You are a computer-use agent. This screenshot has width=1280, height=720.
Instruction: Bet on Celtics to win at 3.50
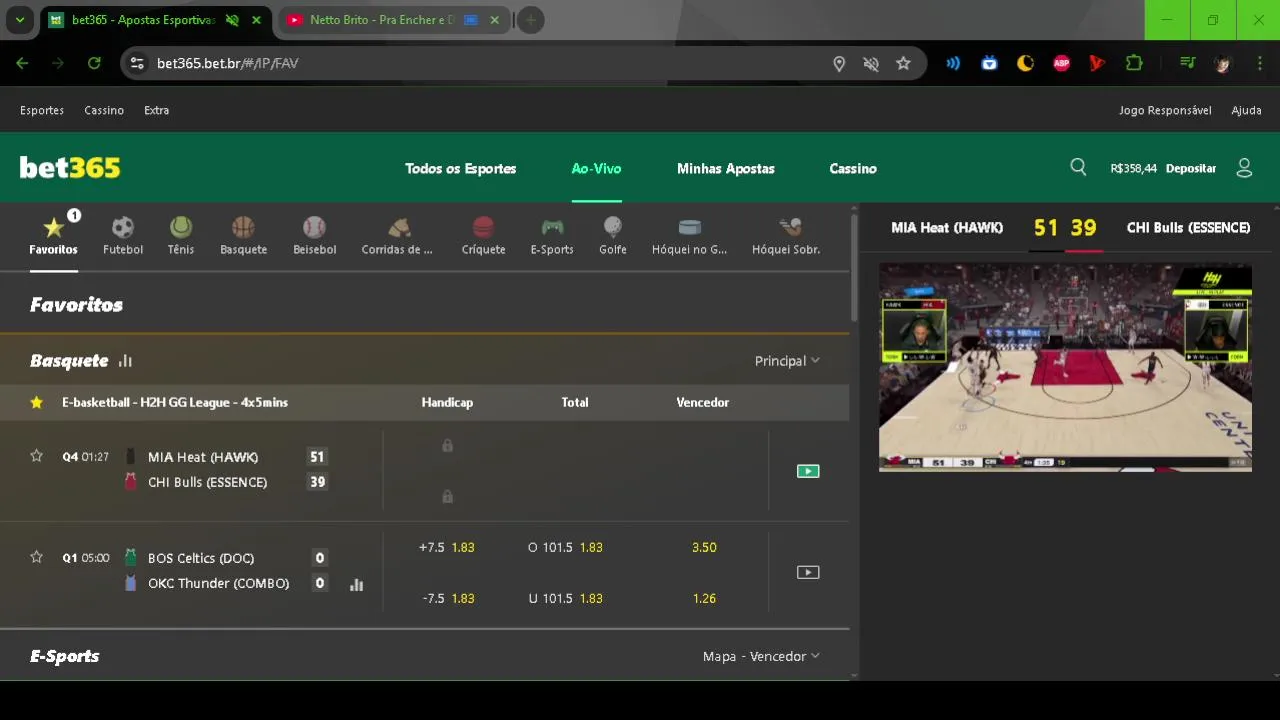(x=704, y=547)
